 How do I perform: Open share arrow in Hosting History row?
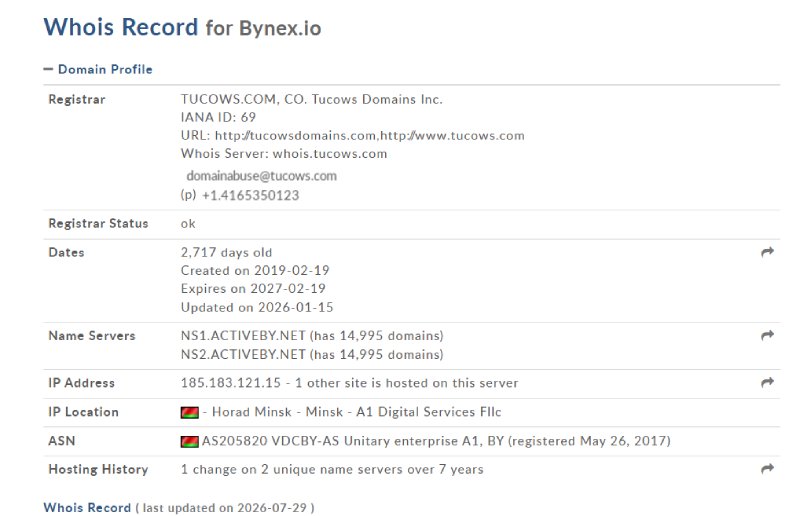click(767, 469)
